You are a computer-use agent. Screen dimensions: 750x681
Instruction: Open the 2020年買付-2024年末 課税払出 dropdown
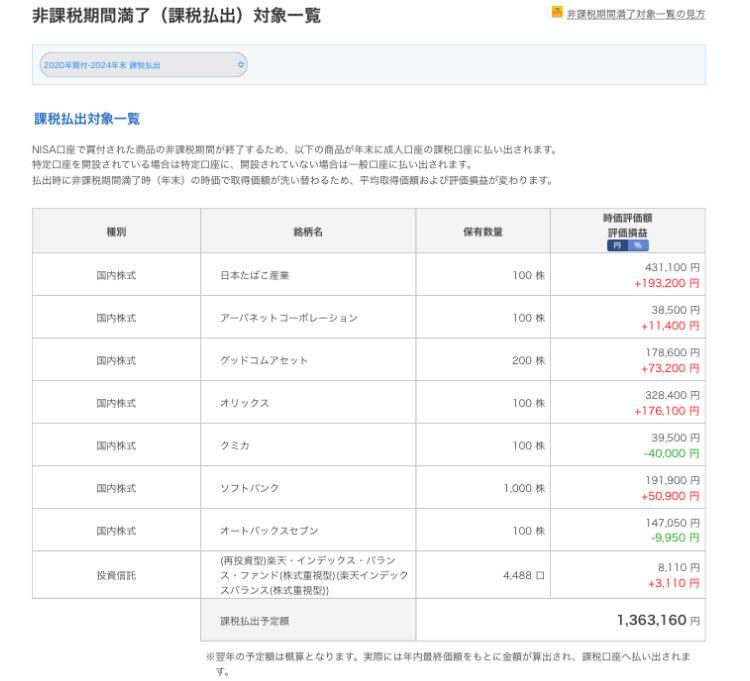pos(142,65)
